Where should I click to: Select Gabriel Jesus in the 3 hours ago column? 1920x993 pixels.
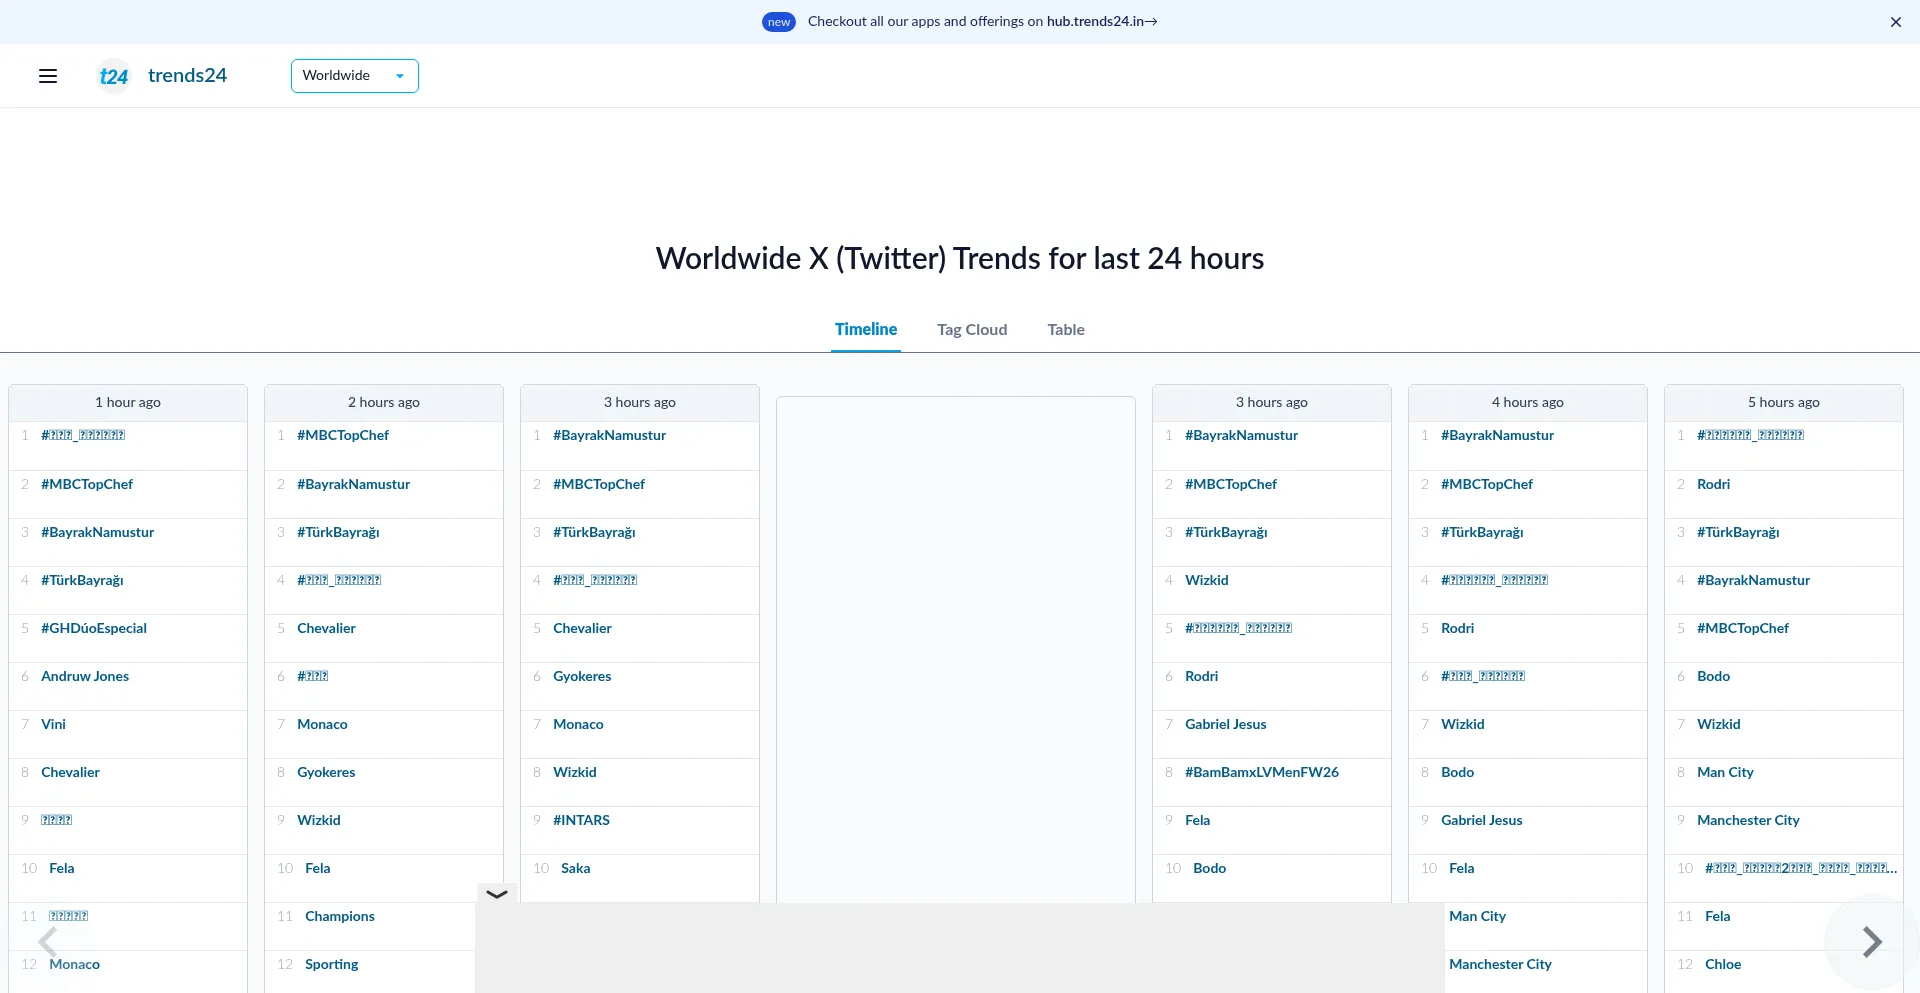[x=1225, y=724]
